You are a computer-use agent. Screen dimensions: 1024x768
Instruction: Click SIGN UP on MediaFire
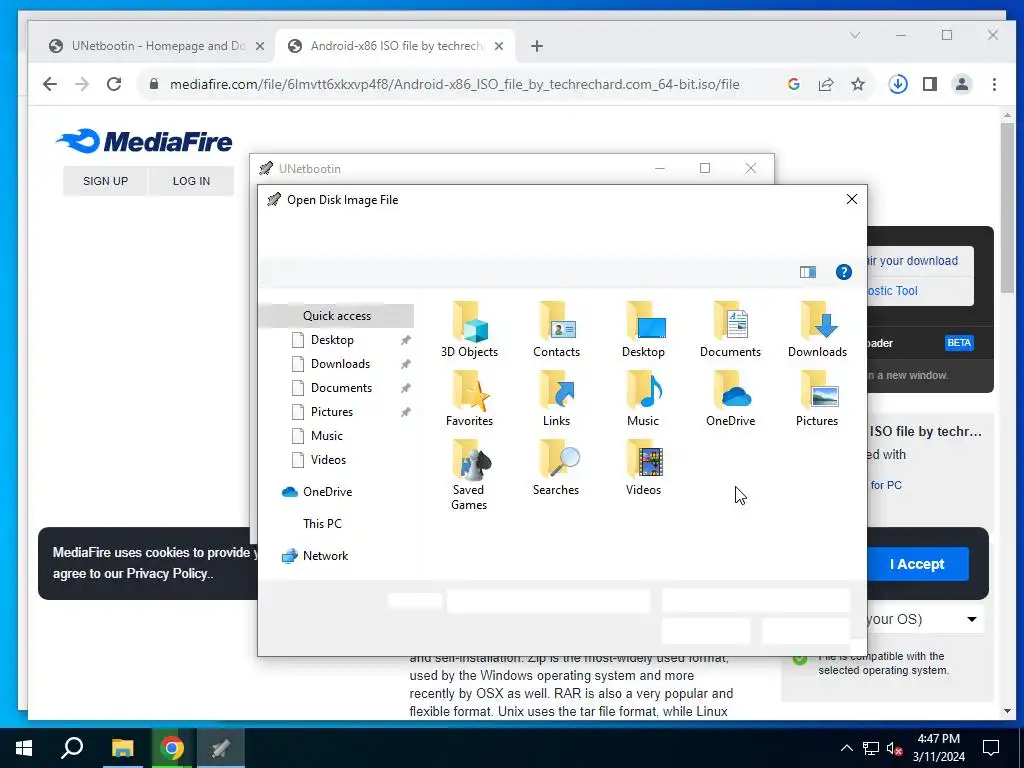(105, 181)
